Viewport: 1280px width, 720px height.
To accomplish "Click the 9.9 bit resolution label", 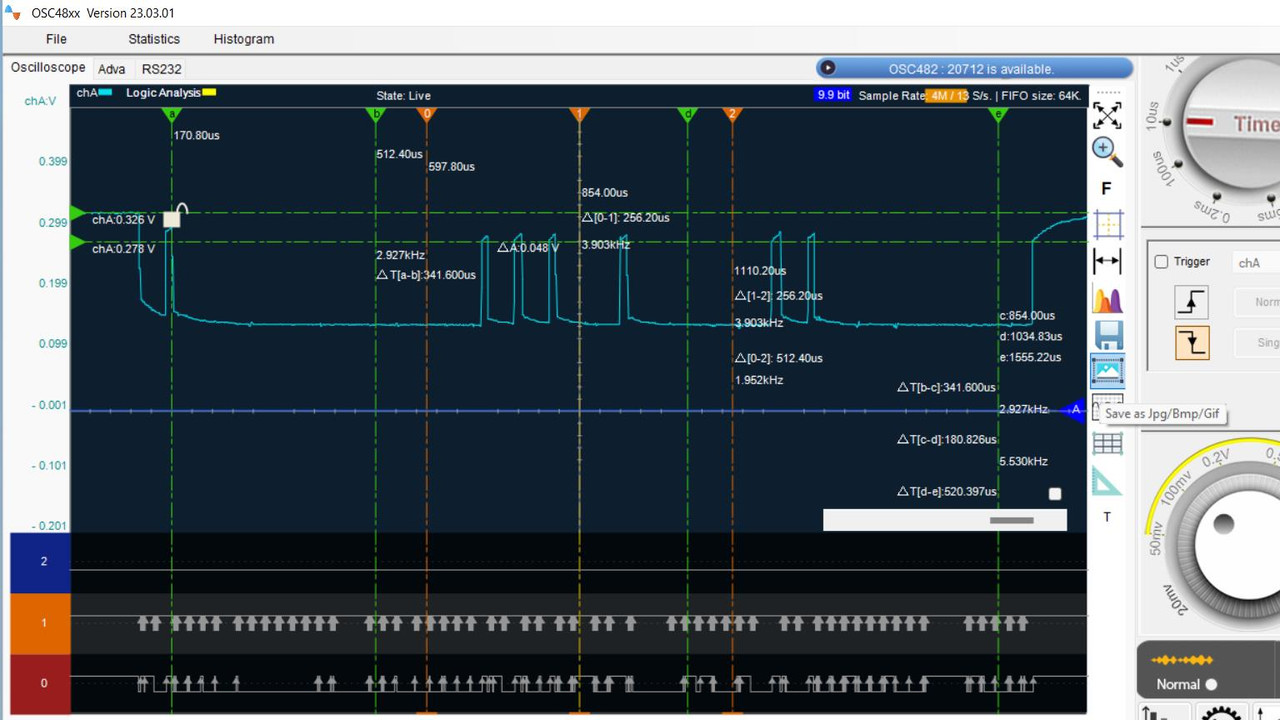I will coord(833,95).
